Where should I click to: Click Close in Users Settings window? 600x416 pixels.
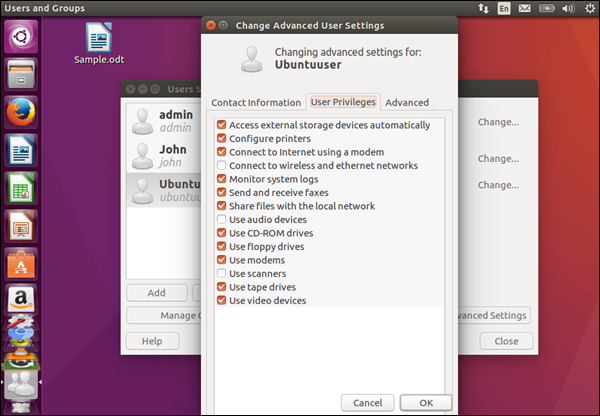click(x=506, y=341)
